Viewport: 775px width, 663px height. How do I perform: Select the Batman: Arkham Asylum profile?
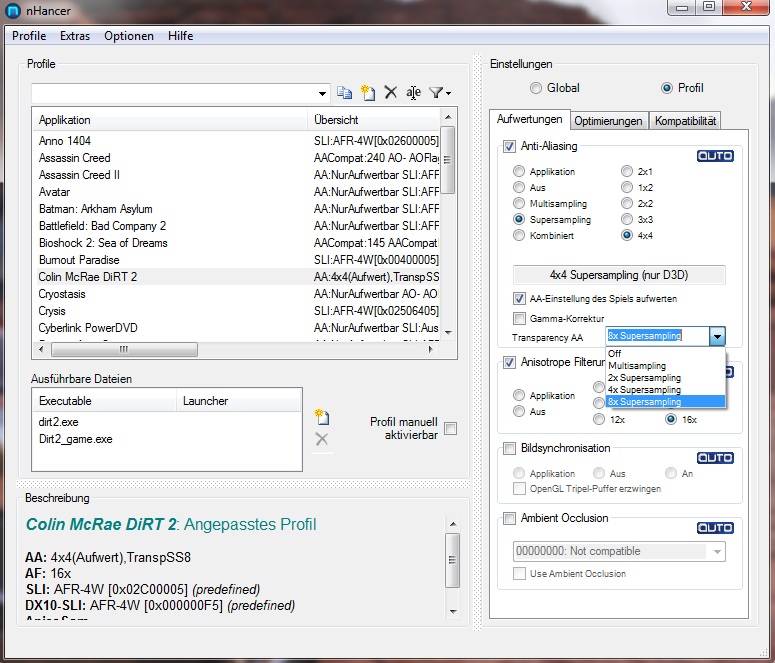237,209
